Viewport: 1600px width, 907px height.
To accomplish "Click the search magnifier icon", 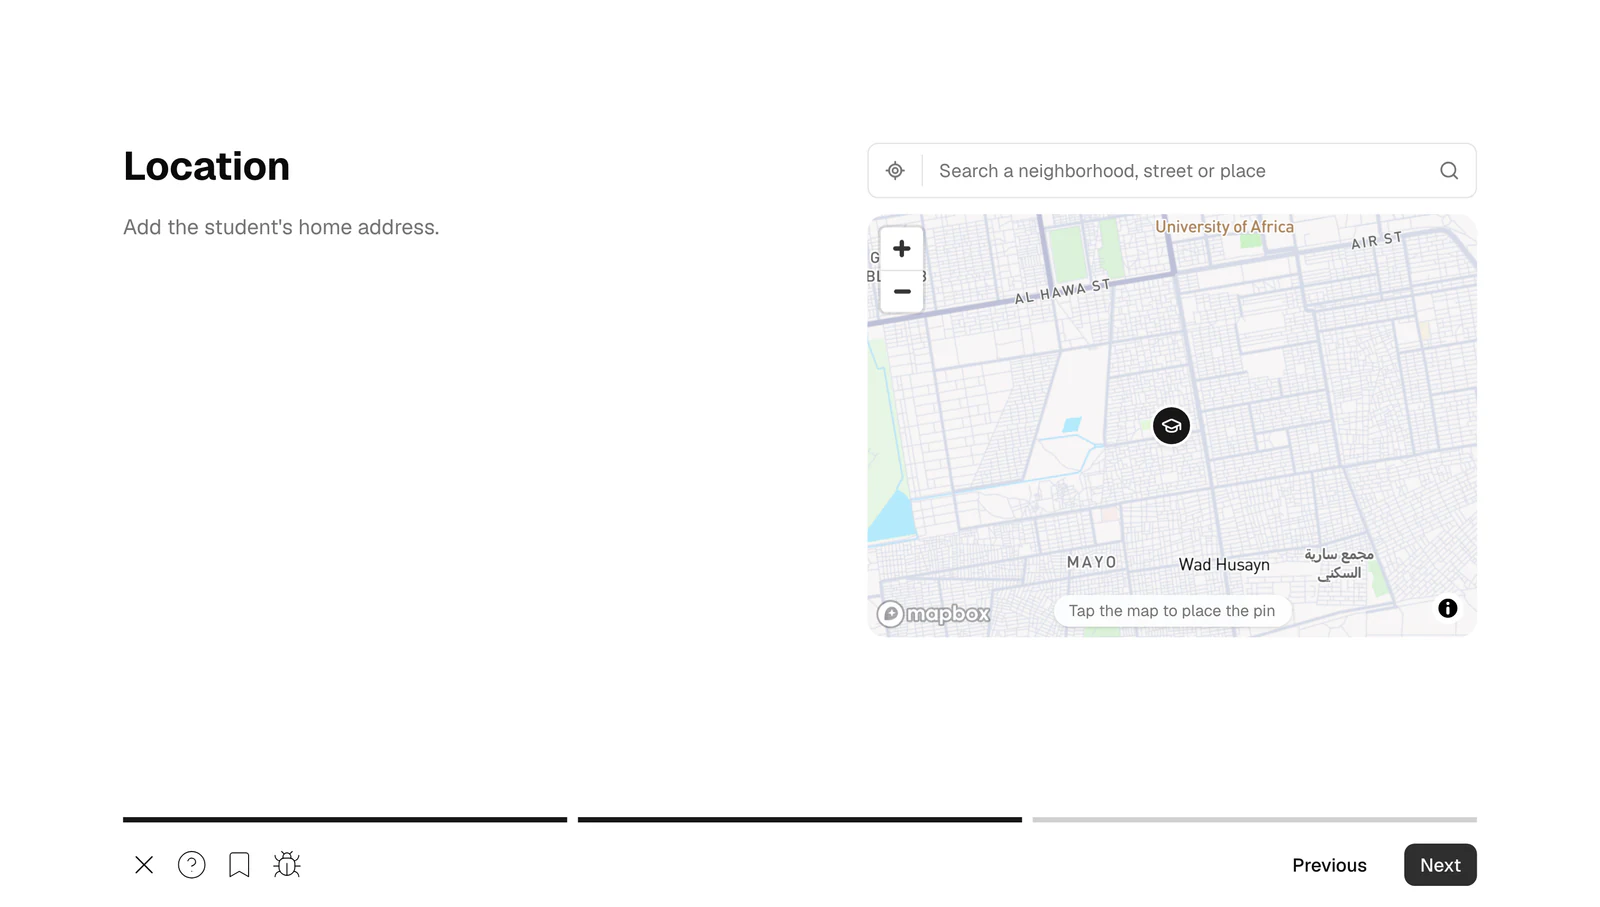I will pos(1448,171).
